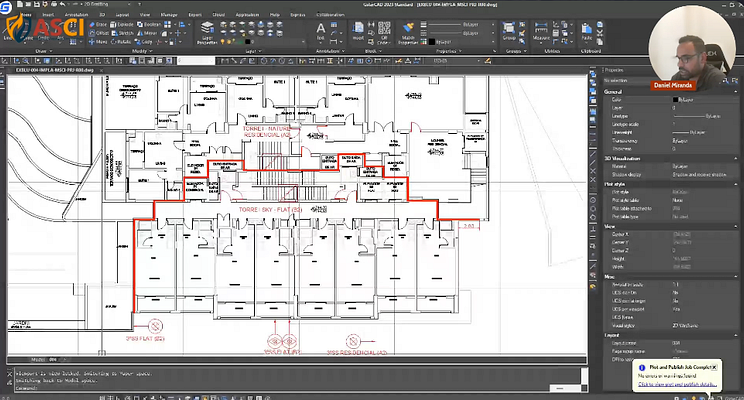The width and height of the screenshot is (744, 400).
Task: Open the Layout ribbon tab
Action: [x=122, y=15]
